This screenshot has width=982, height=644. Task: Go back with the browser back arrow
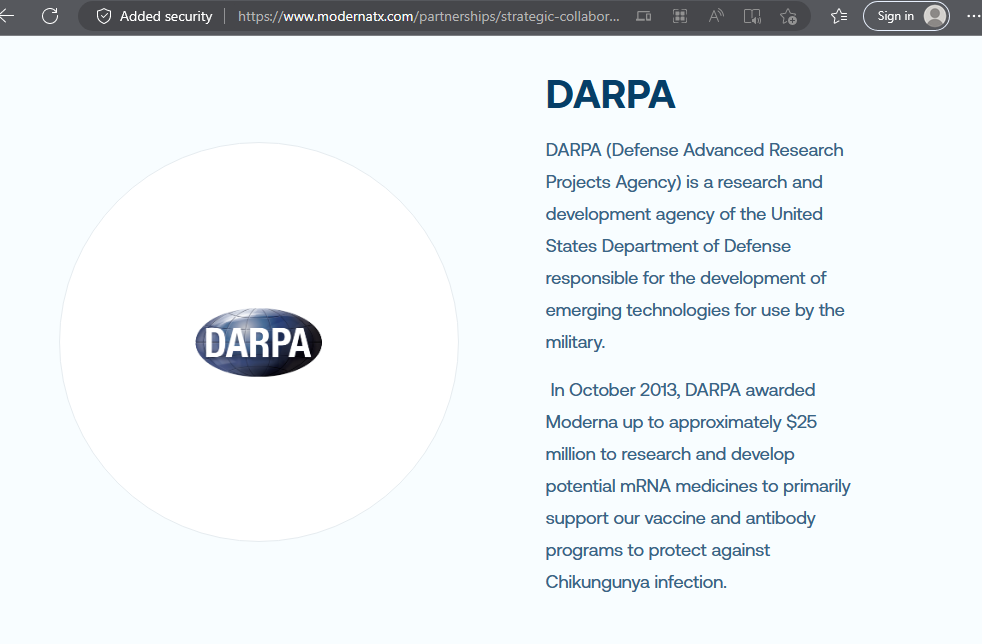[x=6, y=16]
